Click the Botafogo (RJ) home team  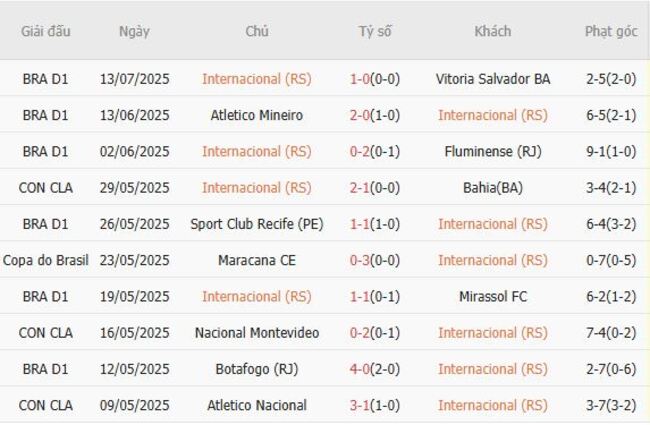click(x=257, y=369)
